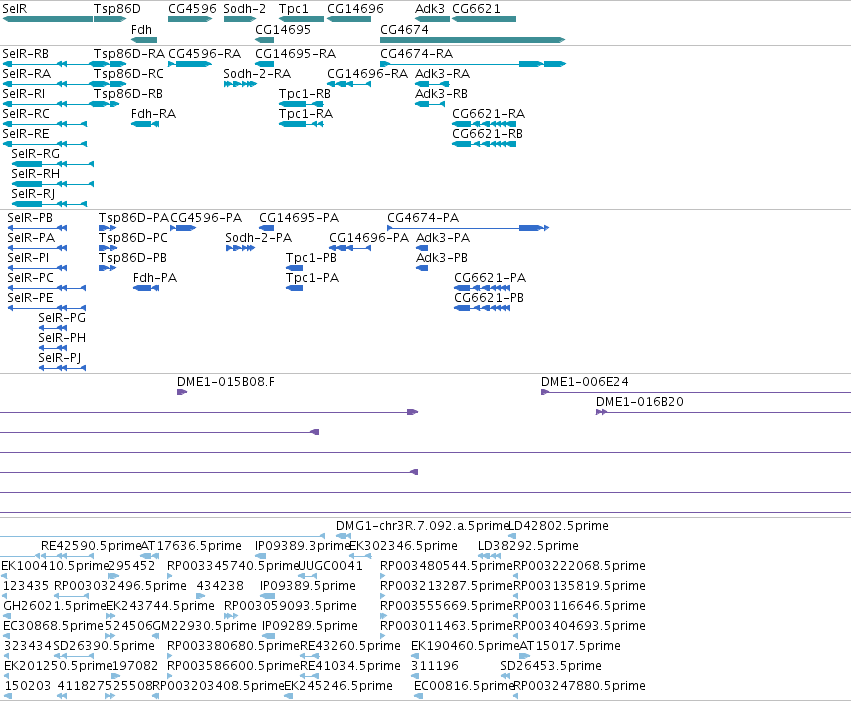Click protein Adk3-PB label
The width and height of the screenshot is (851, 701).
click(442, 258)
